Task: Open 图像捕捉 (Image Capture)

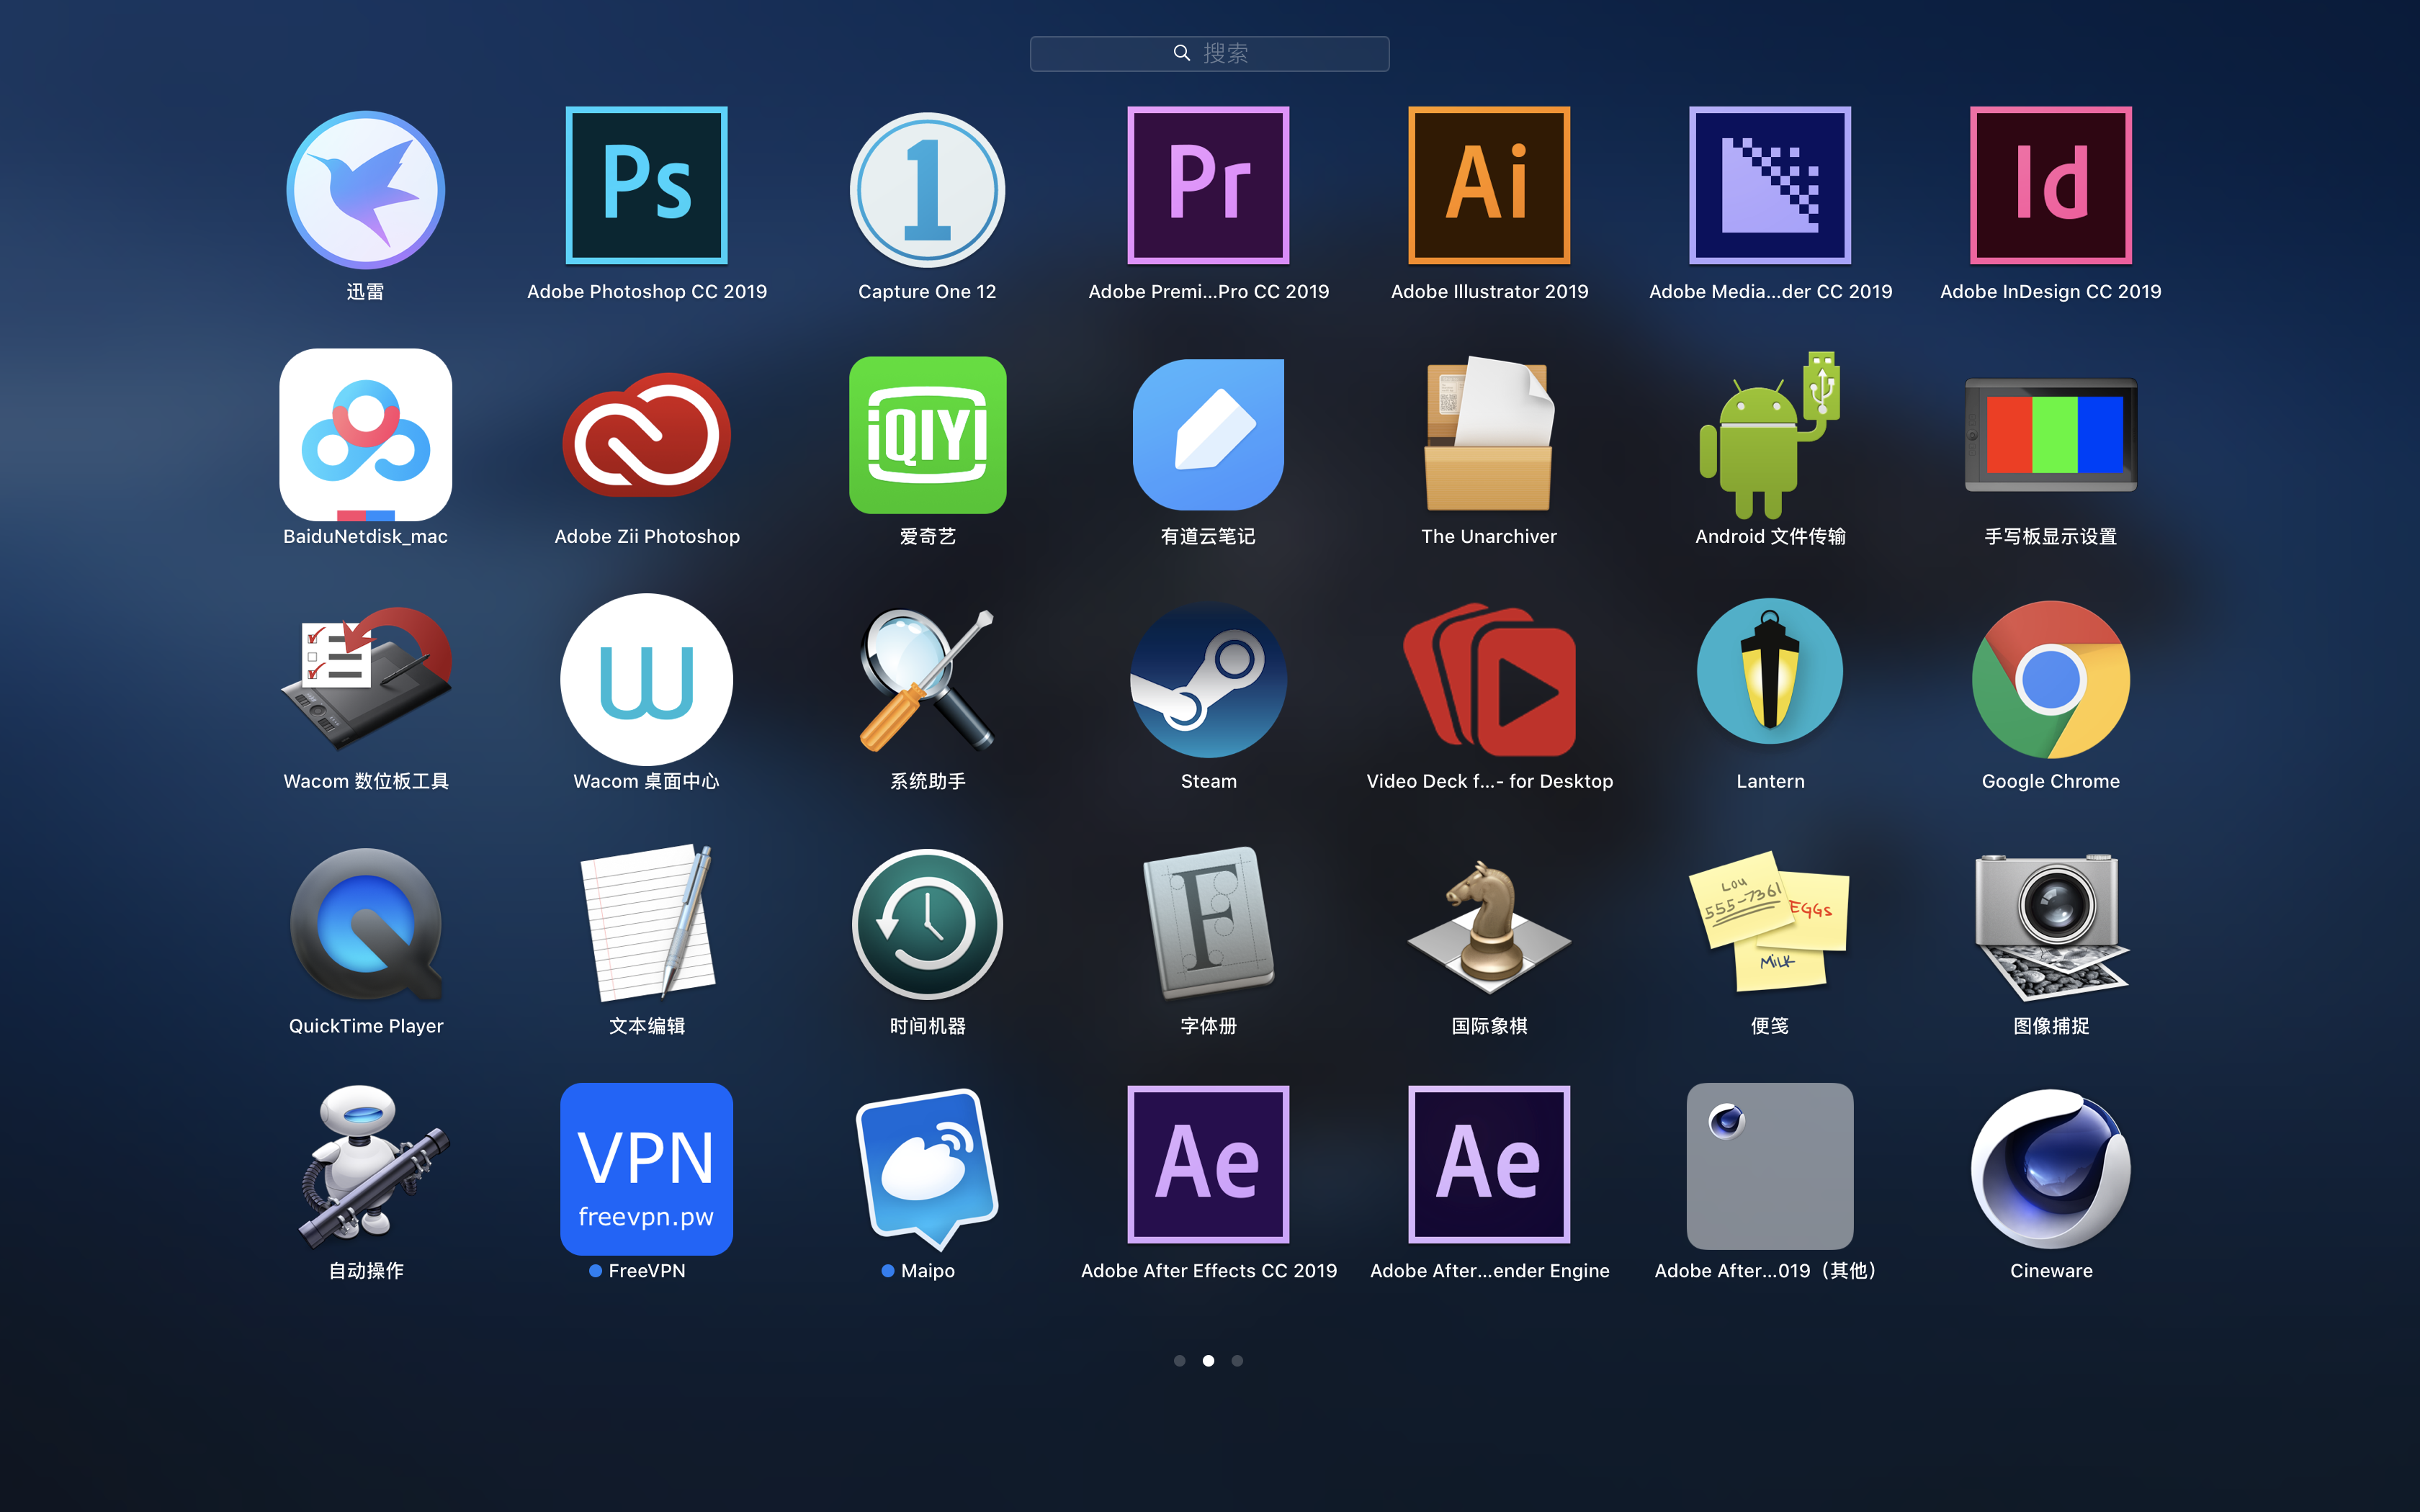Action: [2051, 926]
